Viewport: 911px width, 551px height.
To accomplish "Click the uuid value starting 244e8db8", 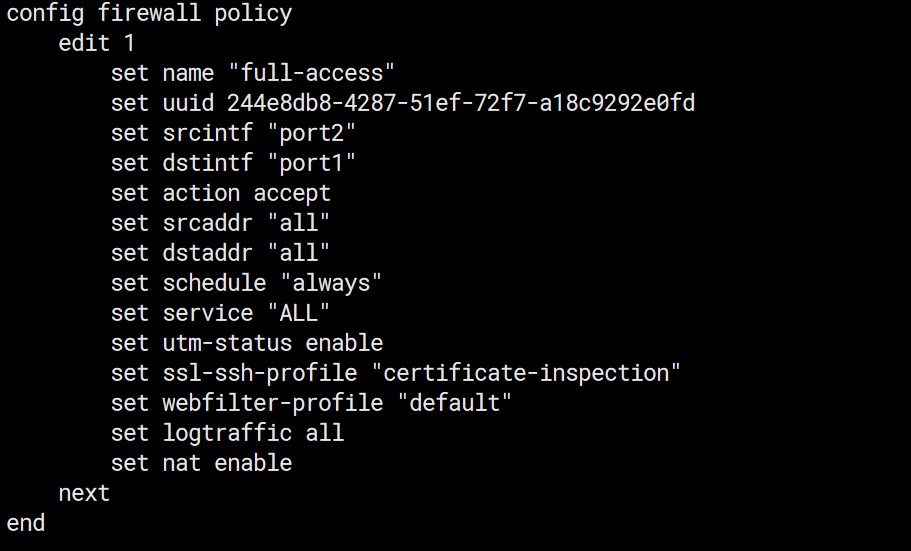I will coord(461,103).
